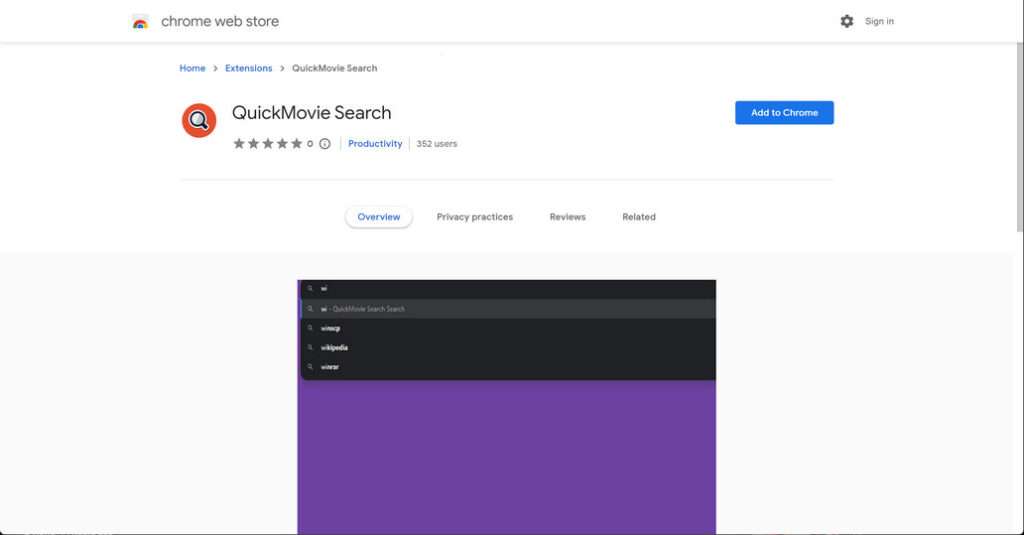Image resolution: width=1024 pixels, height=535 pixels.
Task: Click the QuickMovie Search extension icon
Action: point(199,120)
